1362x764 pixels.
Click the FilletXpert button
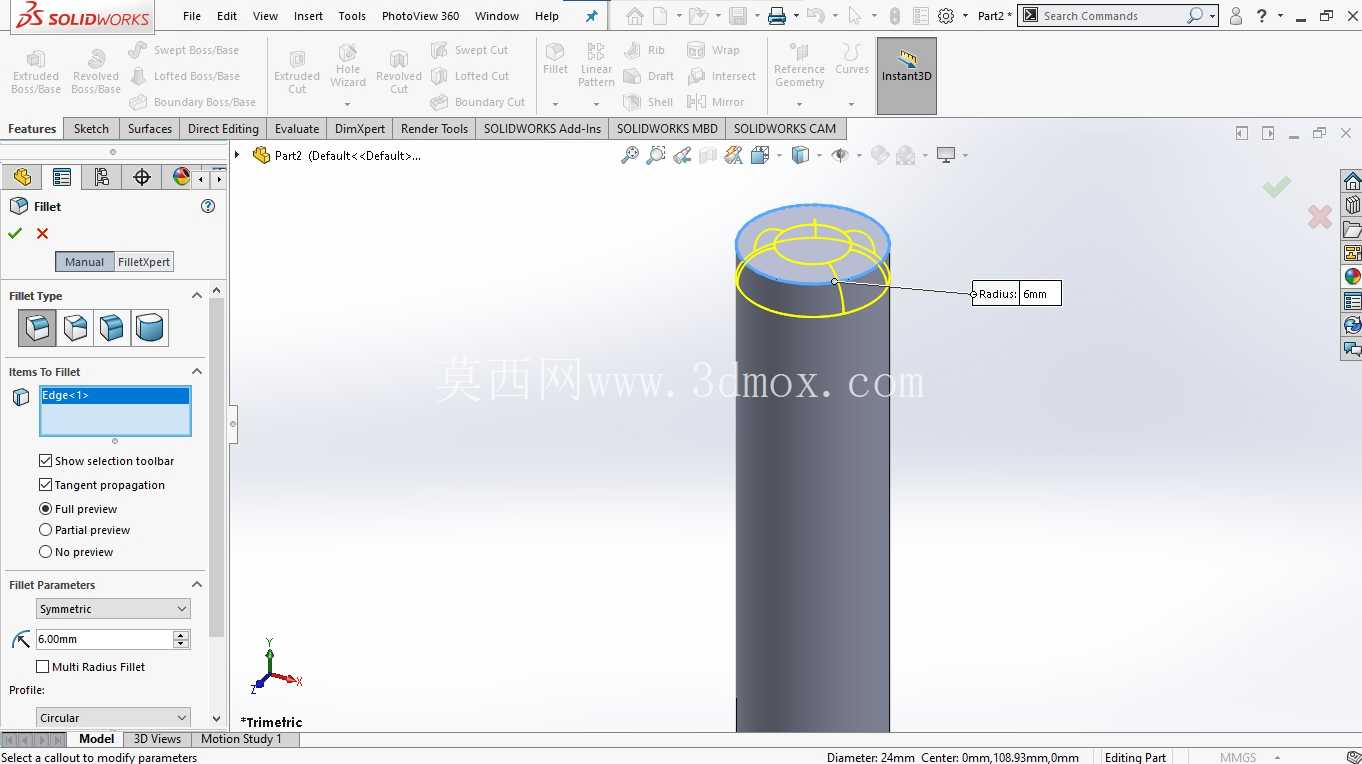point(144,262)
